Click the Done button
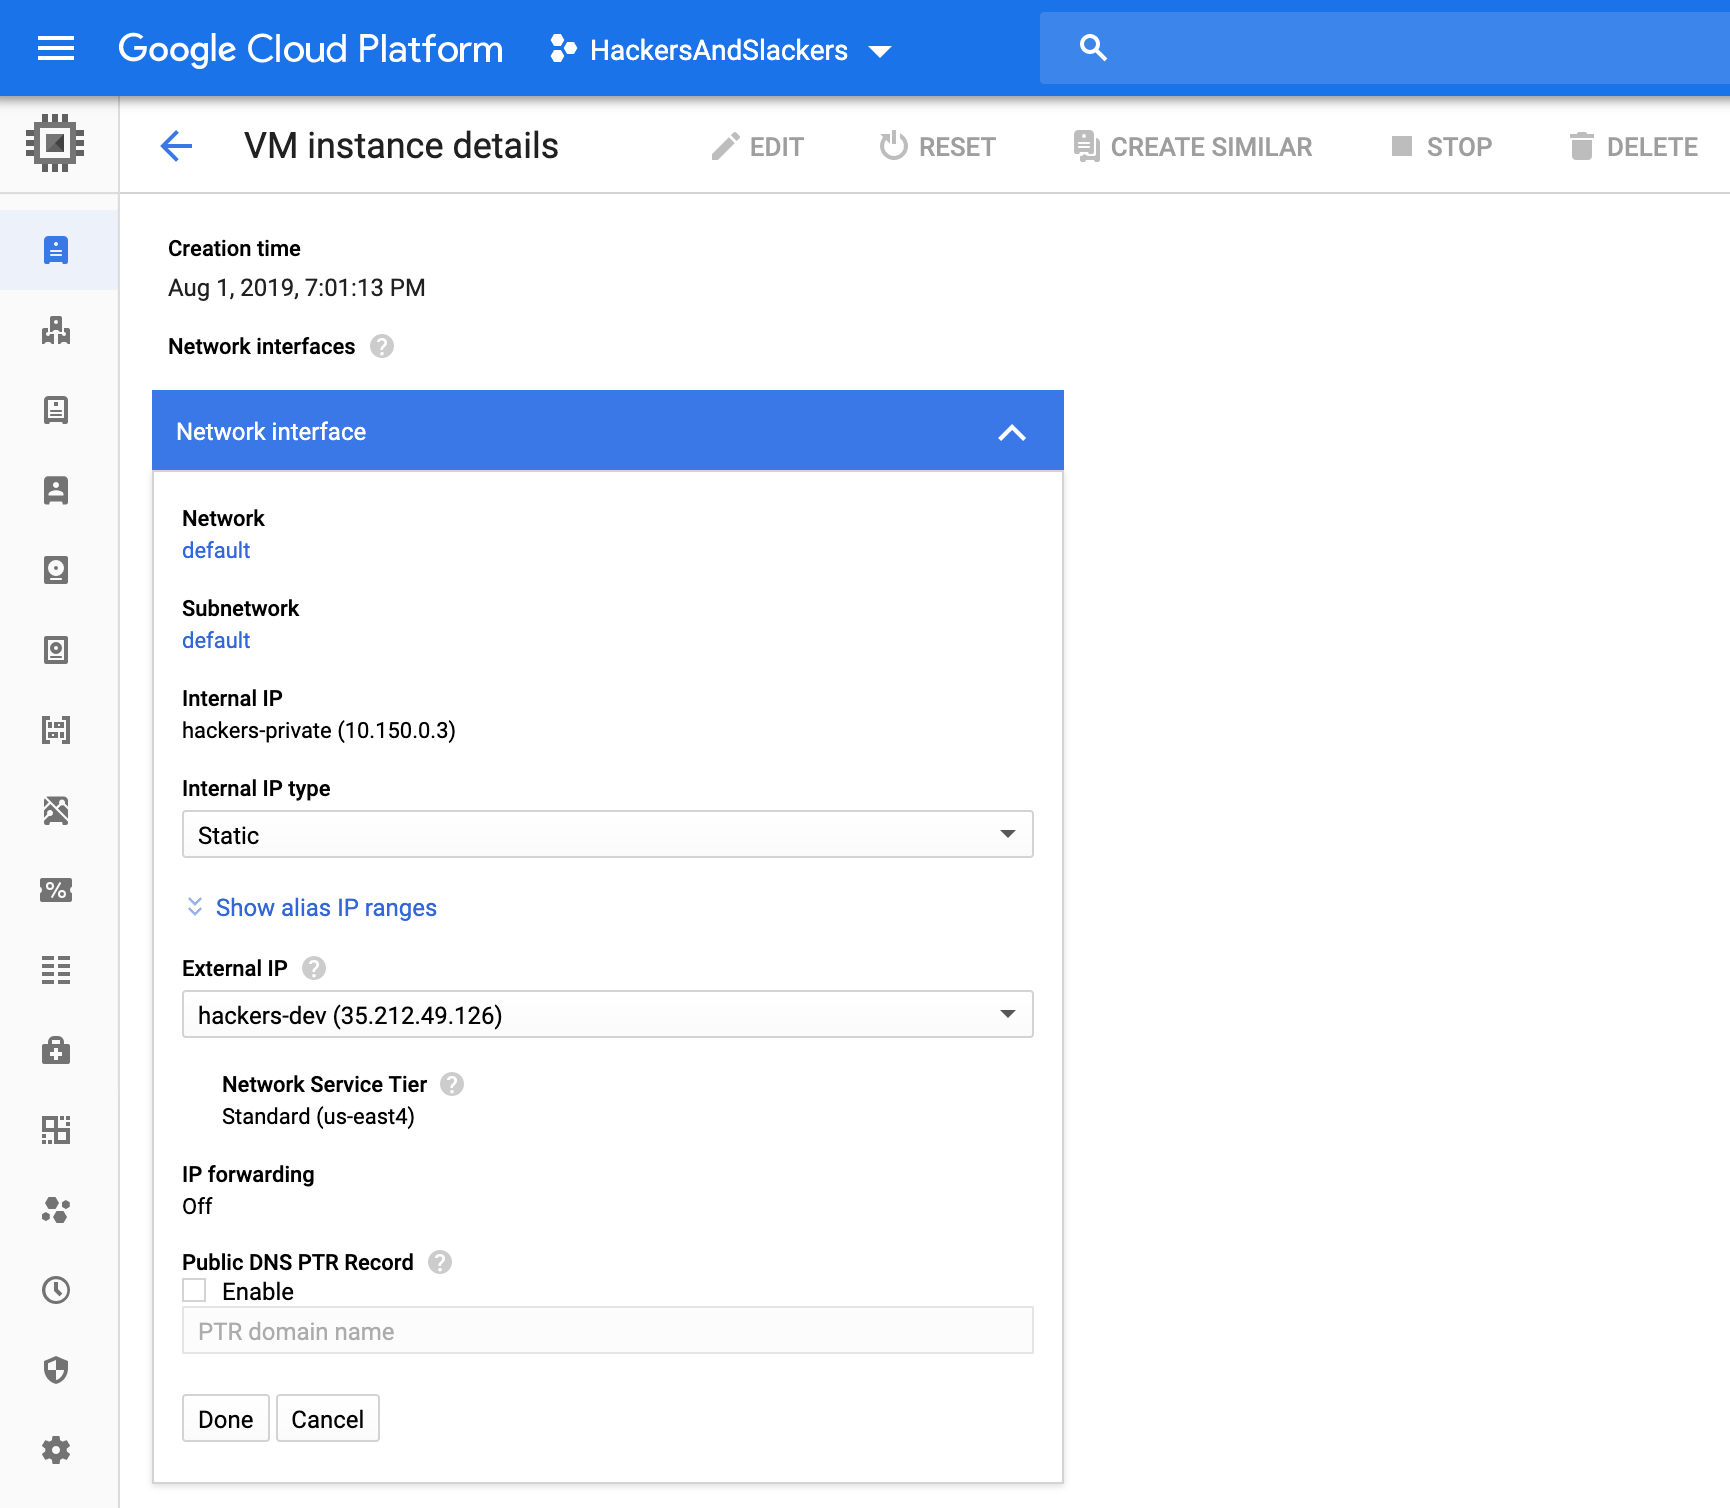This screenshot has height=1508, width=1730. pos(226,1418)
